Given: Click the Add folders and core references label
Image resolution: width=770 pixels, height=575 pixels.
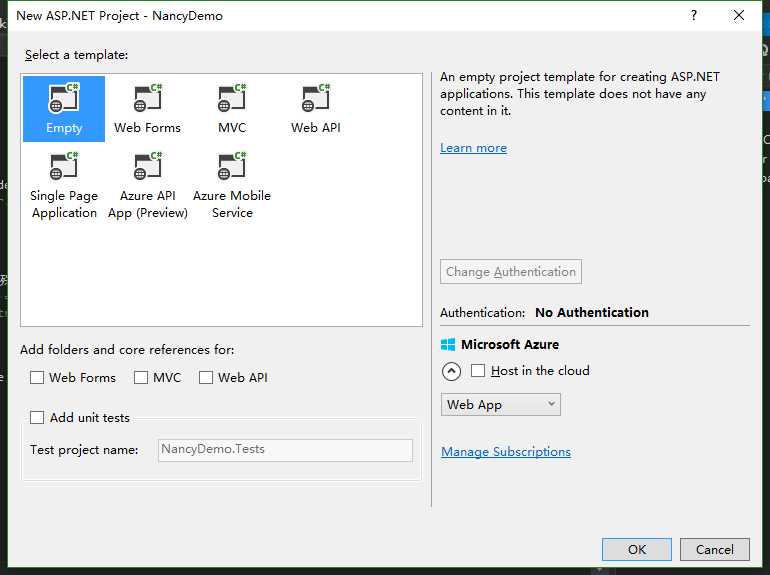Looking at the screenshot, I should pyautogui.click(x=127, y=350).
